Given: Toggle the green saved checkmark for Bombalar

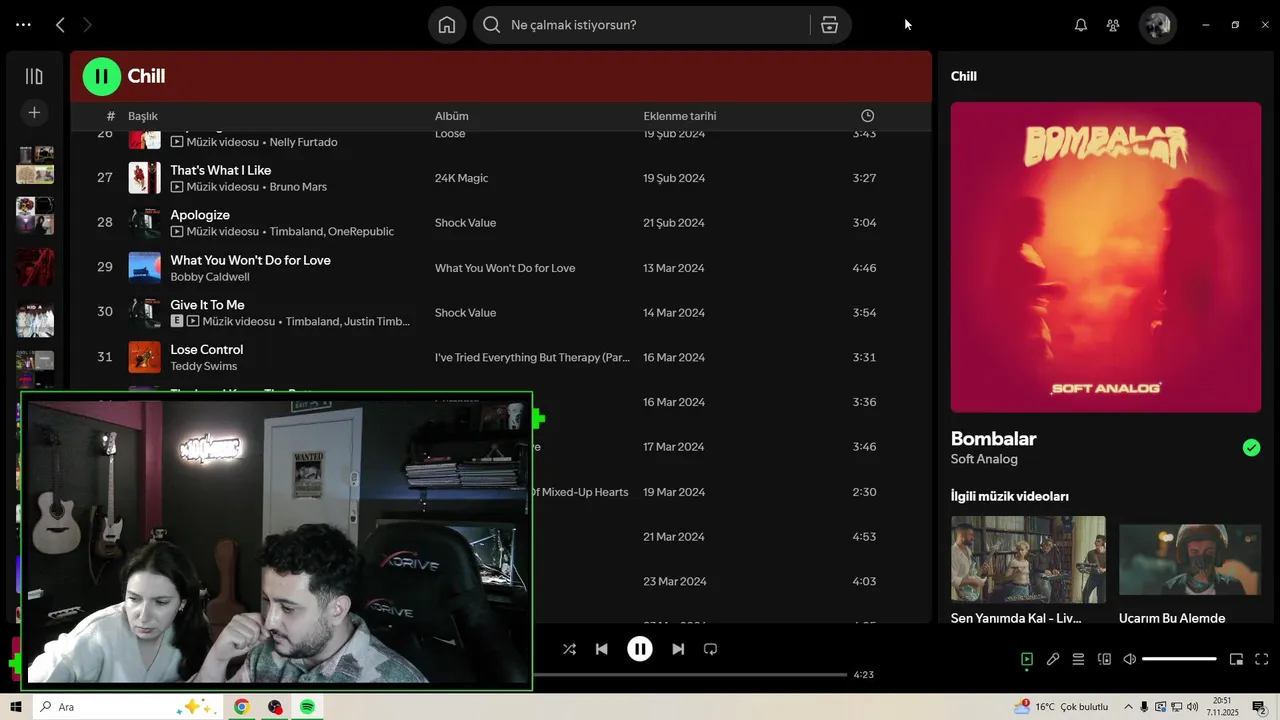Looking at the screenshot, I should [x=1251, y=447].
